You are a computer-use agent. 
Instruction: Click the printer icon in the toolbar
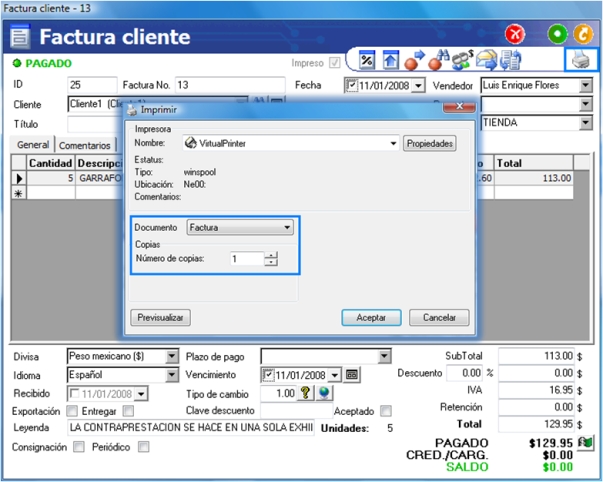580,61
